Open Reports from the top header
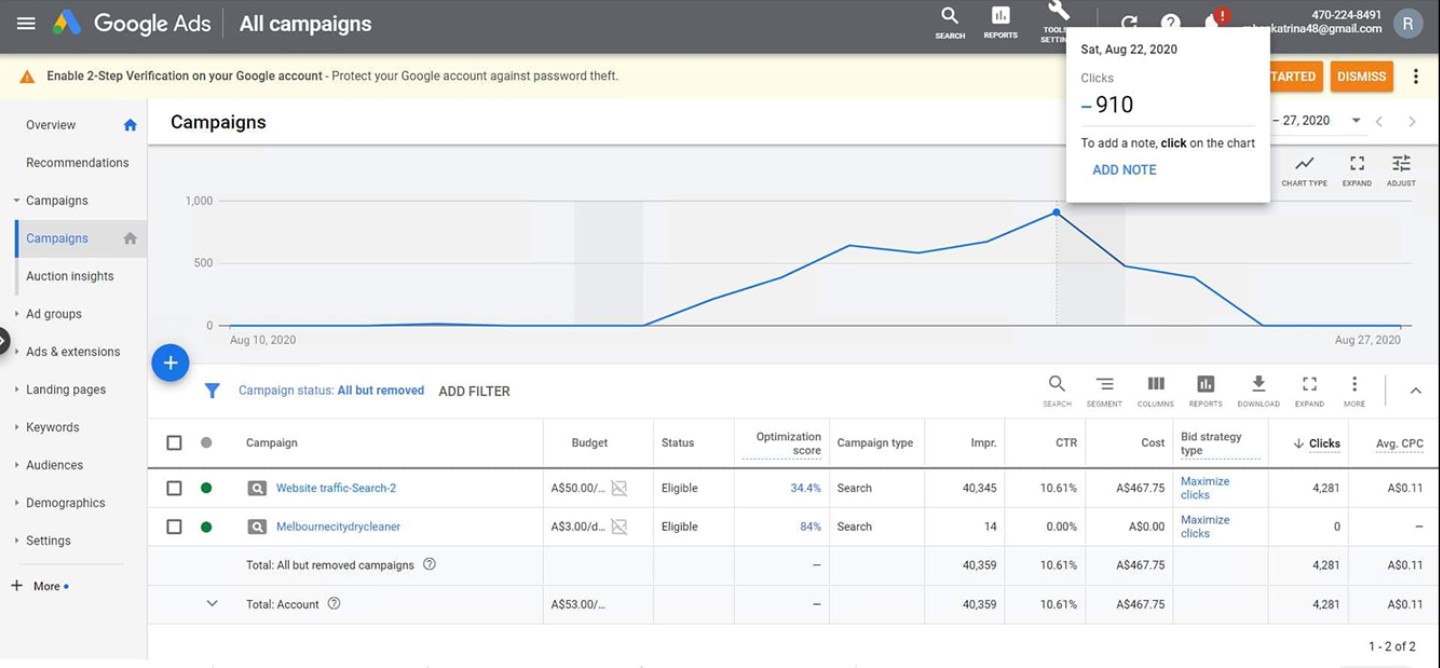The height and width of the screenshot is (668, 1440). [1000, 21]
